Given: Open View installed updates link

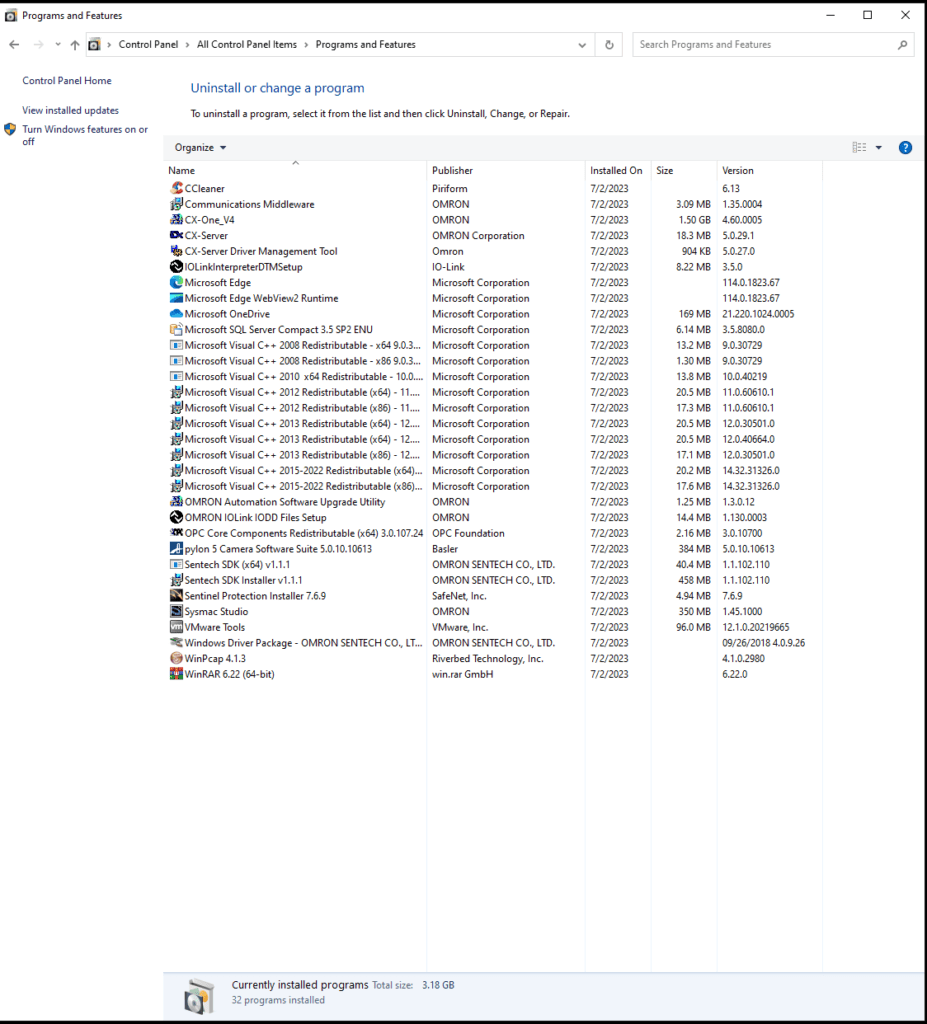Looking at the screenshot, I should [x=71, y=110].
